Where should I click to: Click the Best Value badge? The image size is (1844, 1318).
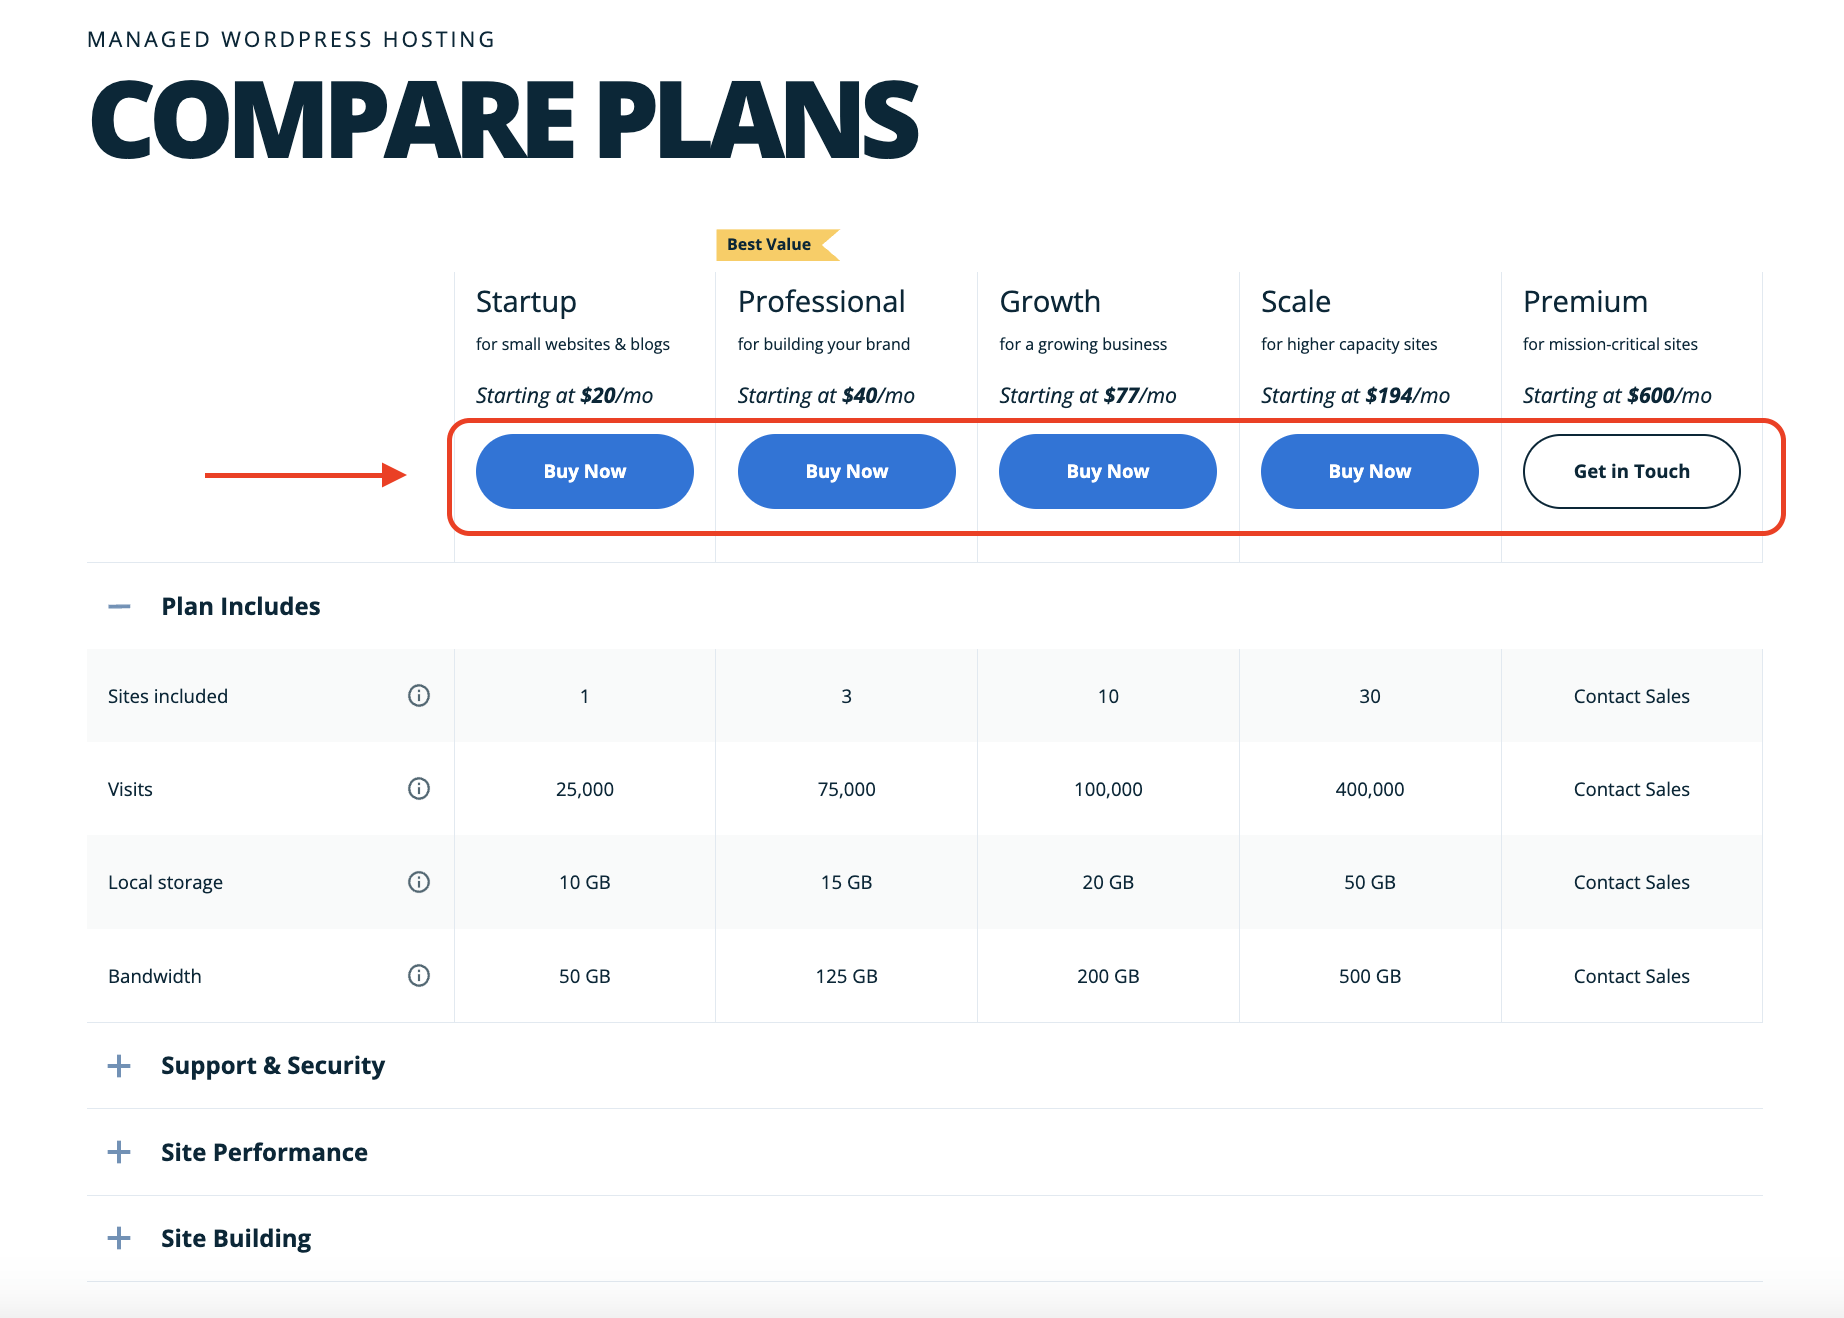770,244
